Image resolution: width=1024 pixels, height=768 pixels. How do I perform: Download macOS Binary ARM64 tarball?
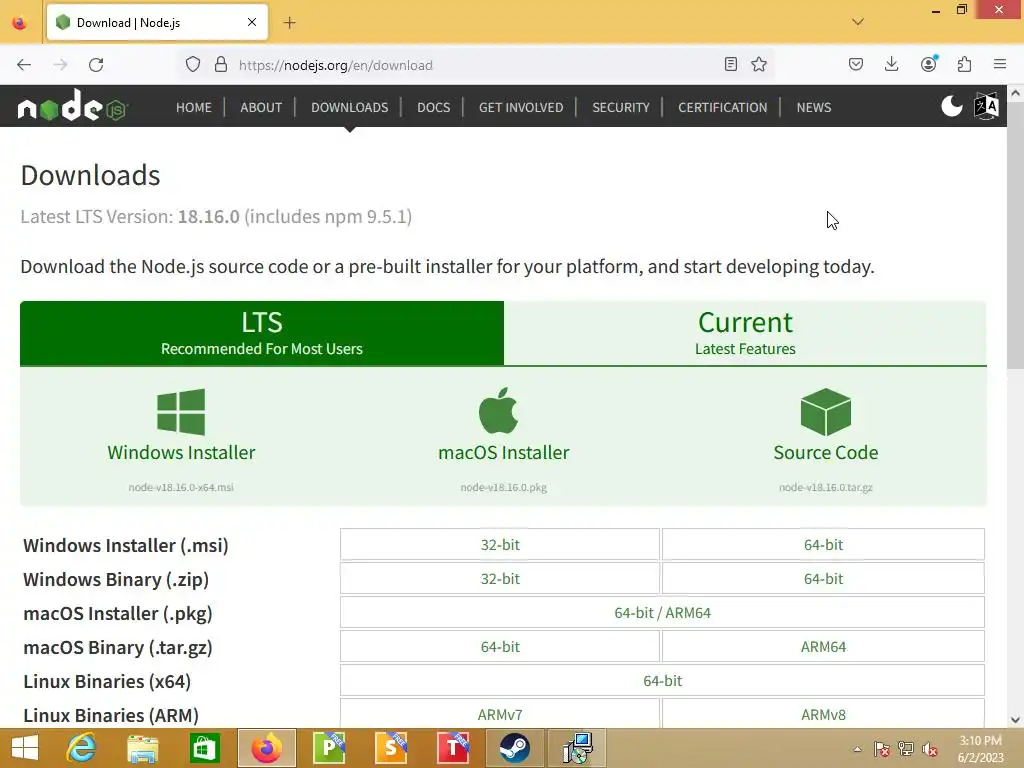[x=823, y=647]
